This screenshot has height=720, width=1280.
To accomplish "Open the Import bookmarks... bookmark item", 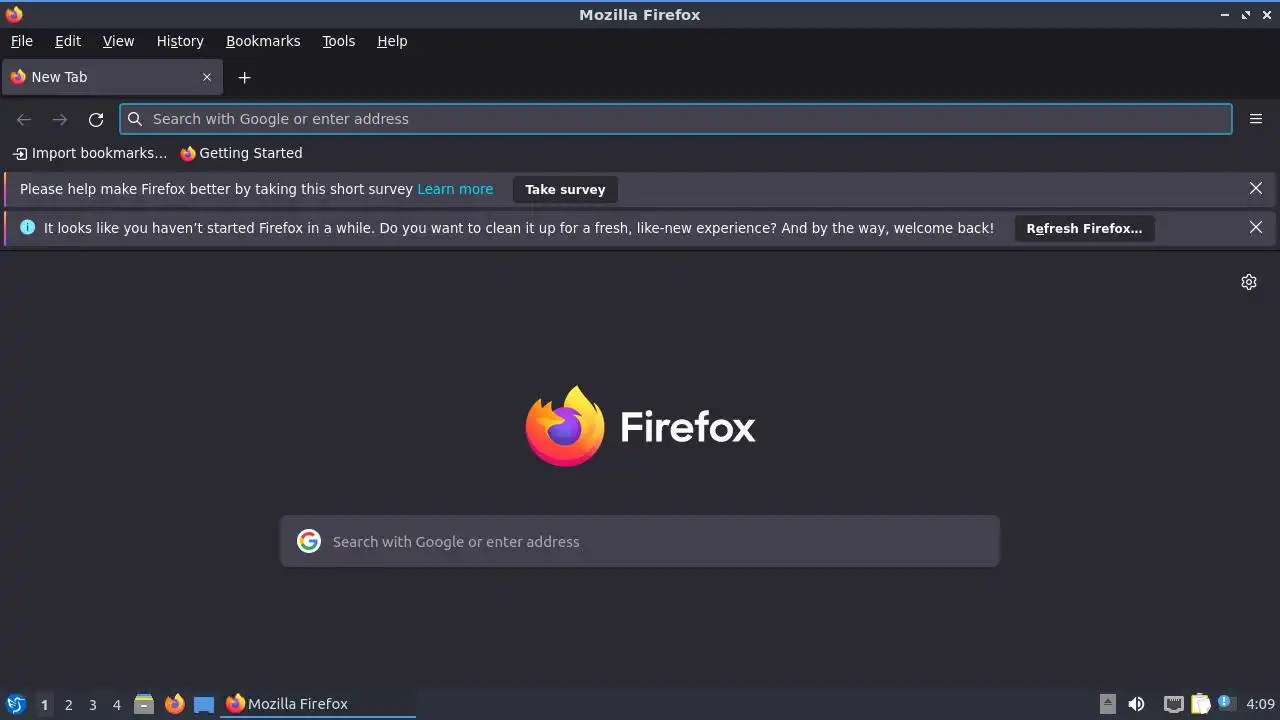I will pyautogui.click(x=90, y=153).
